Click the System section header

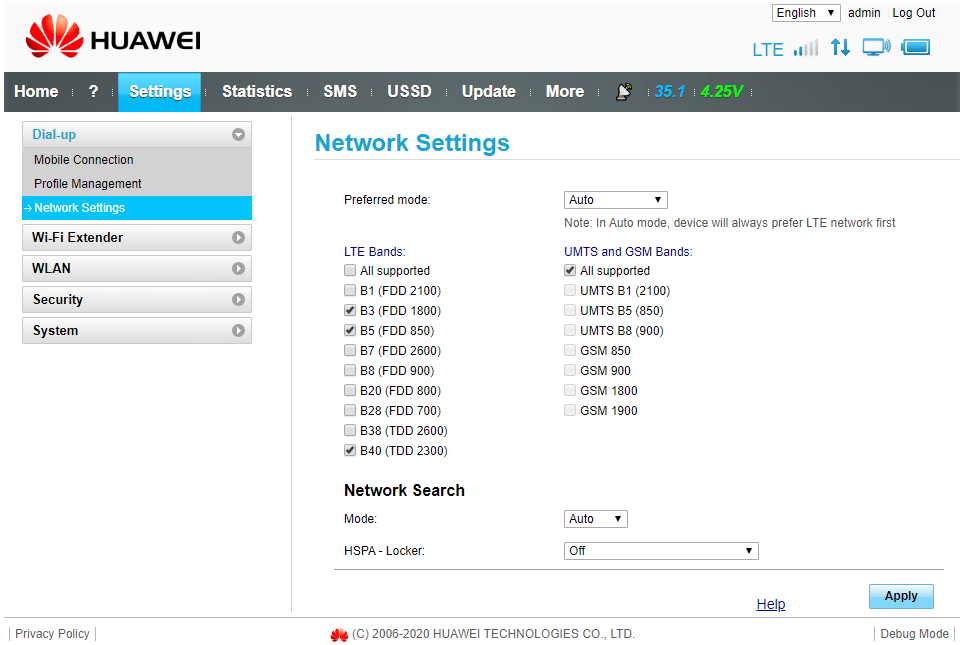(x=137, y=331)
